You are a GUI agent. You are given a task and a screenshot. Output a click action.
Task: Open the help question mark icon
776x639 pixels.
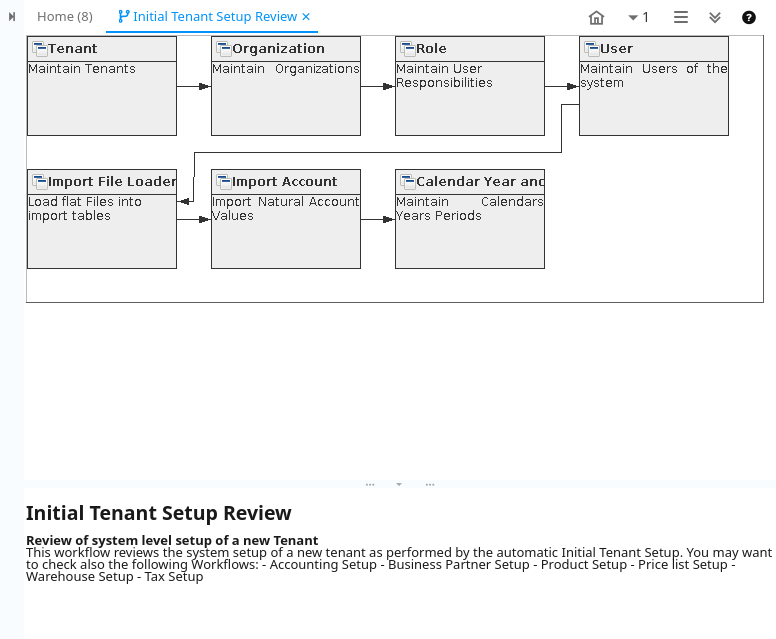coord(749,17)
